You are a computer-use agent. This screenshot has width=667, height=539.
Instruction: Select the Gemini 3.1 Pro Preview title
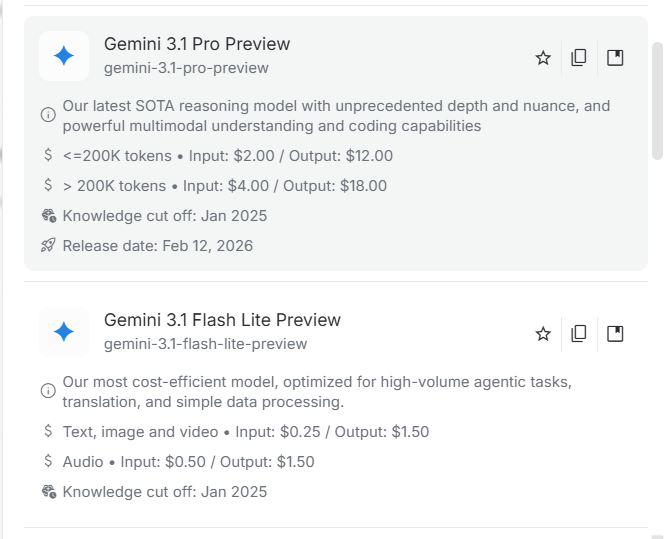197,44
